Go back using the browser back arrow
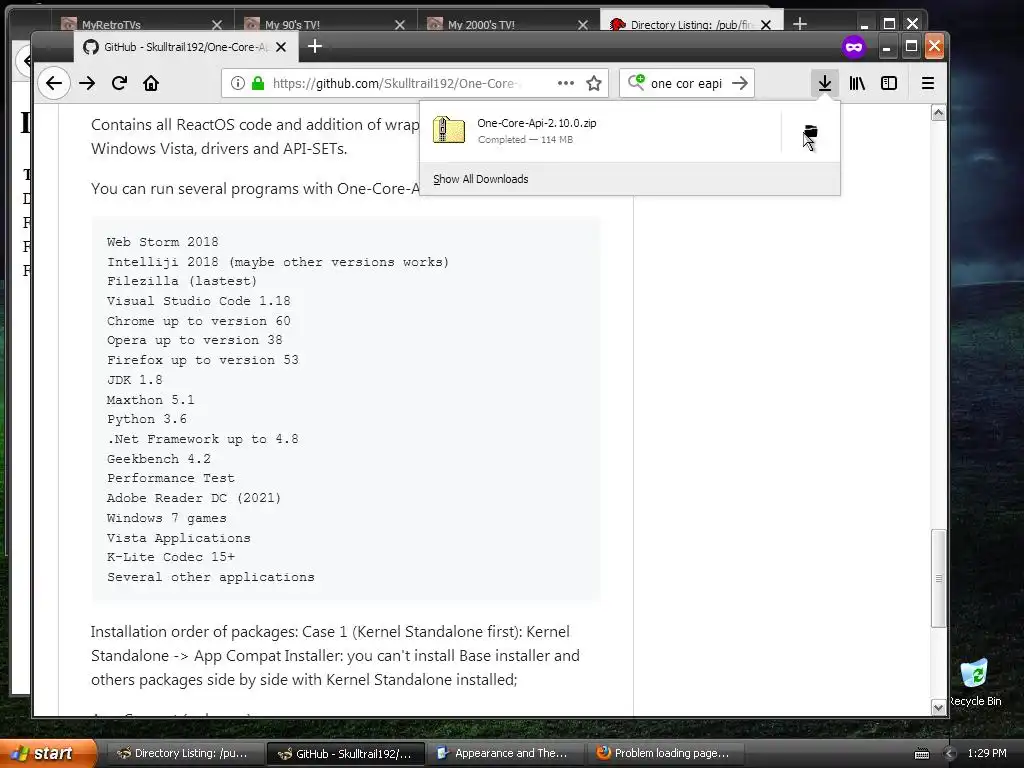This screenshot has height=768, width=1024. 54,83
